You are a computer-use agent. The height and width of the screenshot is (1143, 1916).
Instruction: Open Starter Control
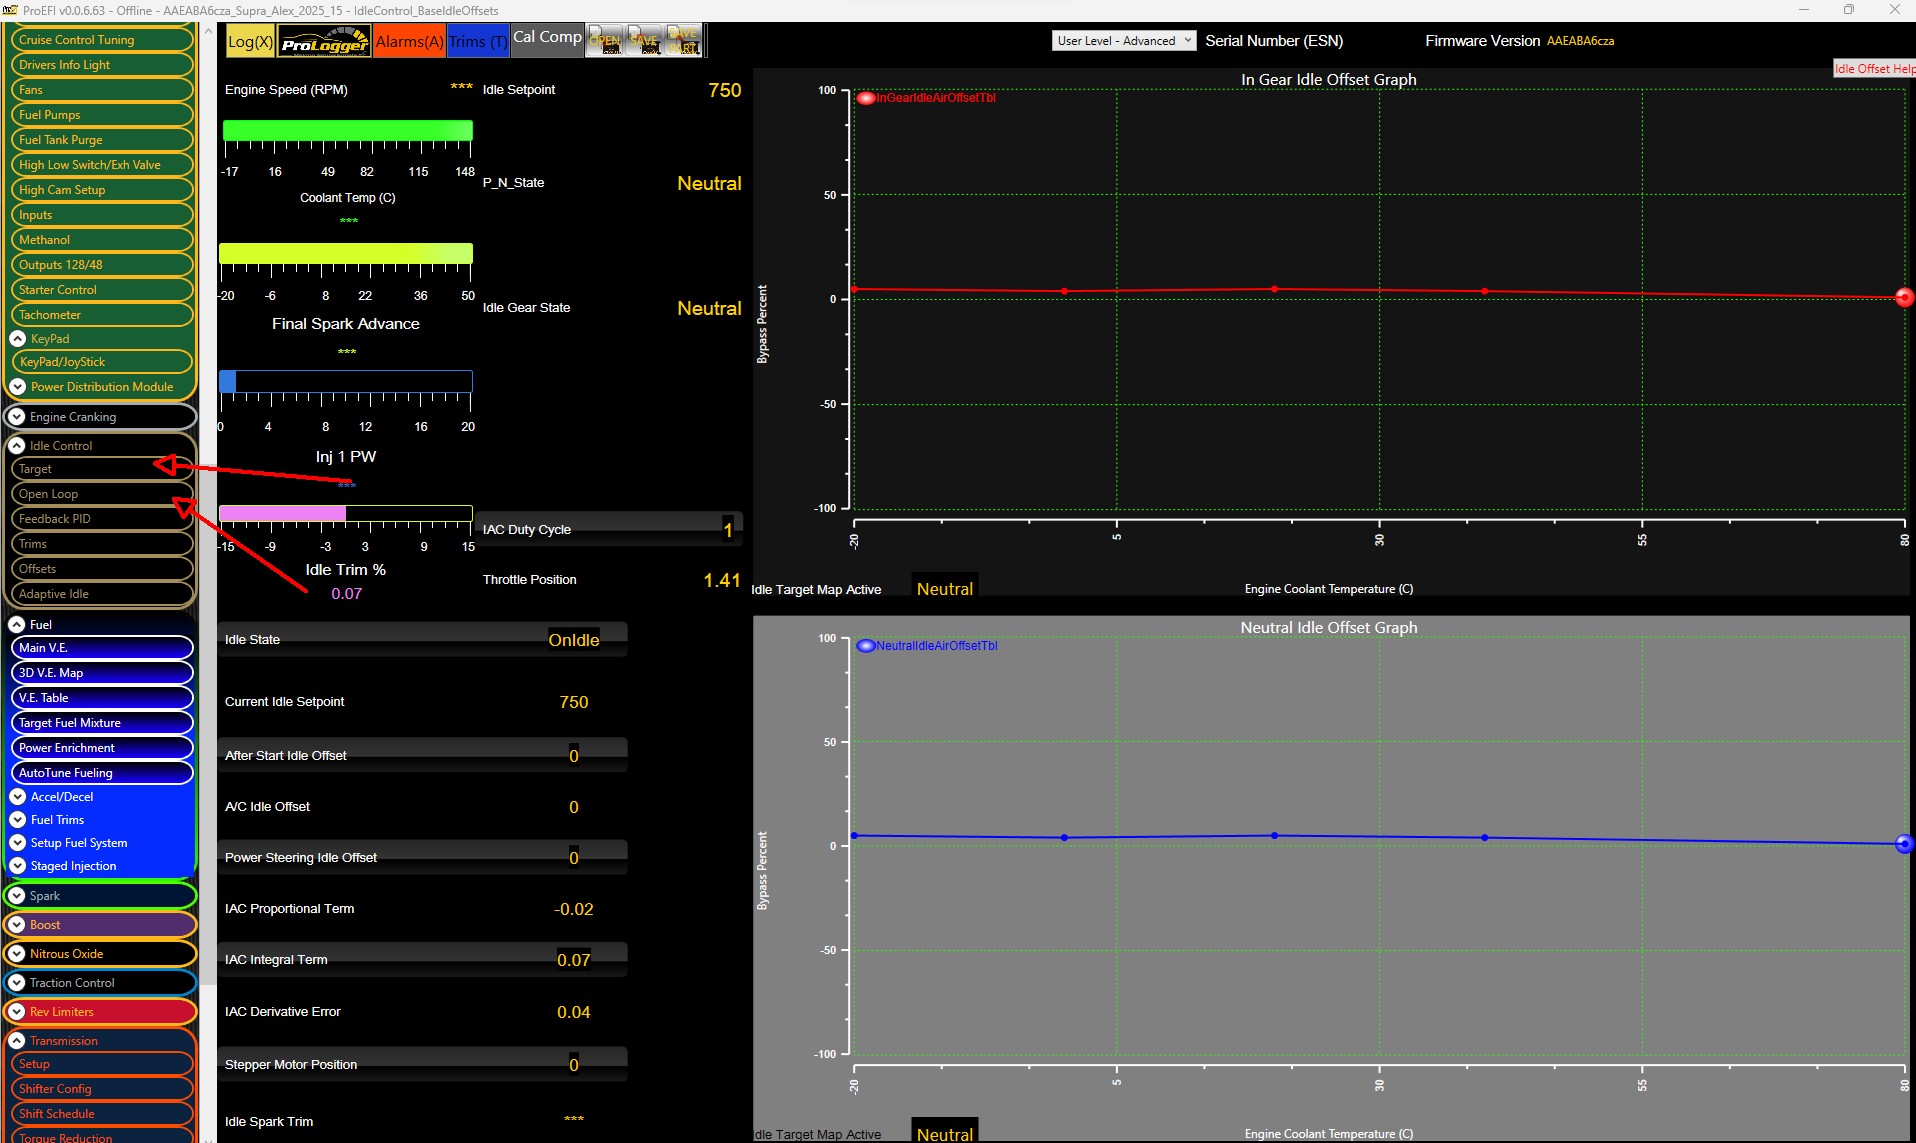(x=101, y=290)
